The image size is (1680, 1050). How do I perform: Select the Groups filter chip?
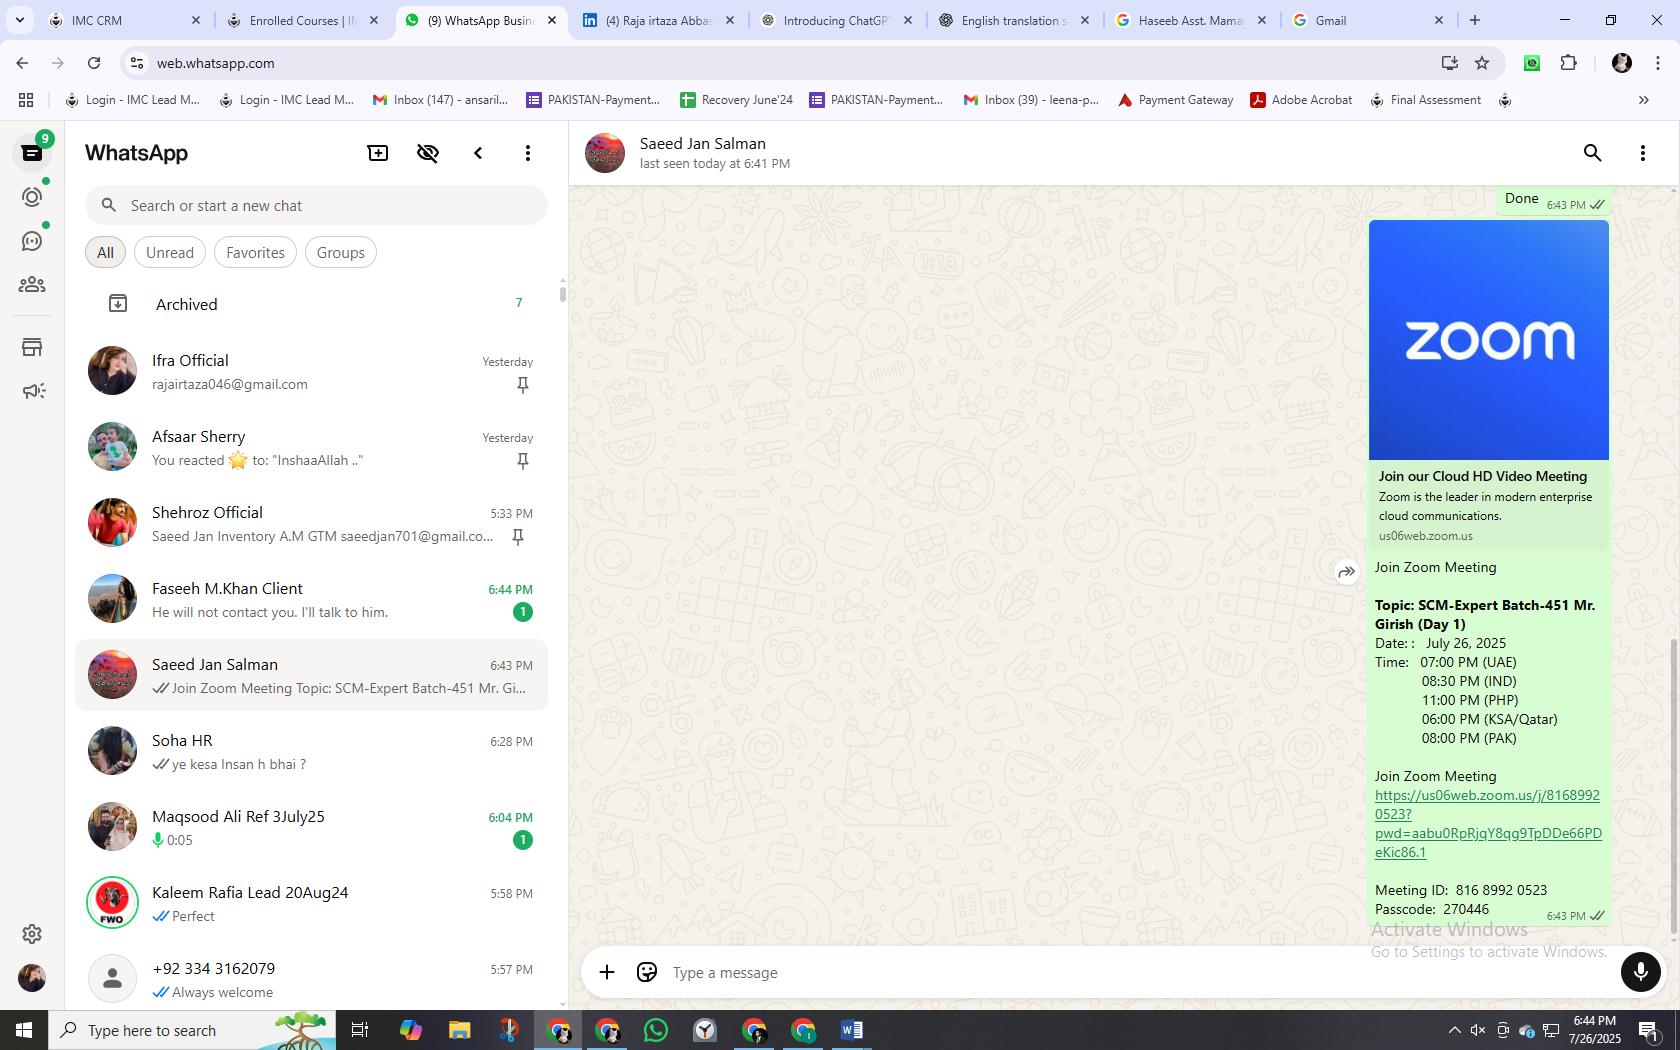tap(340, 253)
